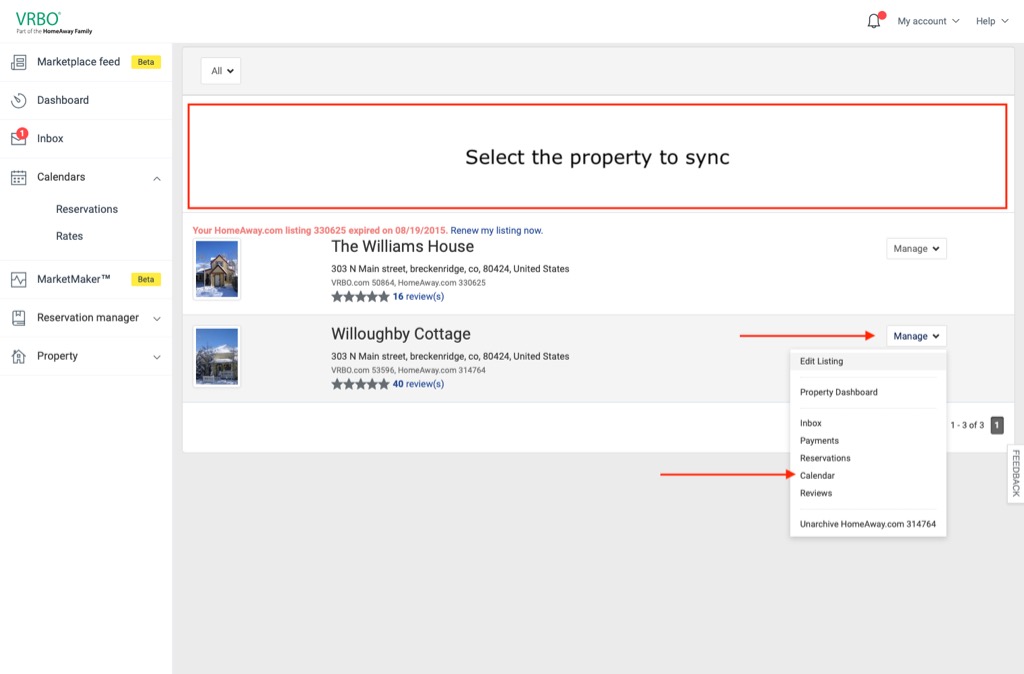Choose Reviews in Manage menu
1024x674 pixels.
tap(816, 493)
